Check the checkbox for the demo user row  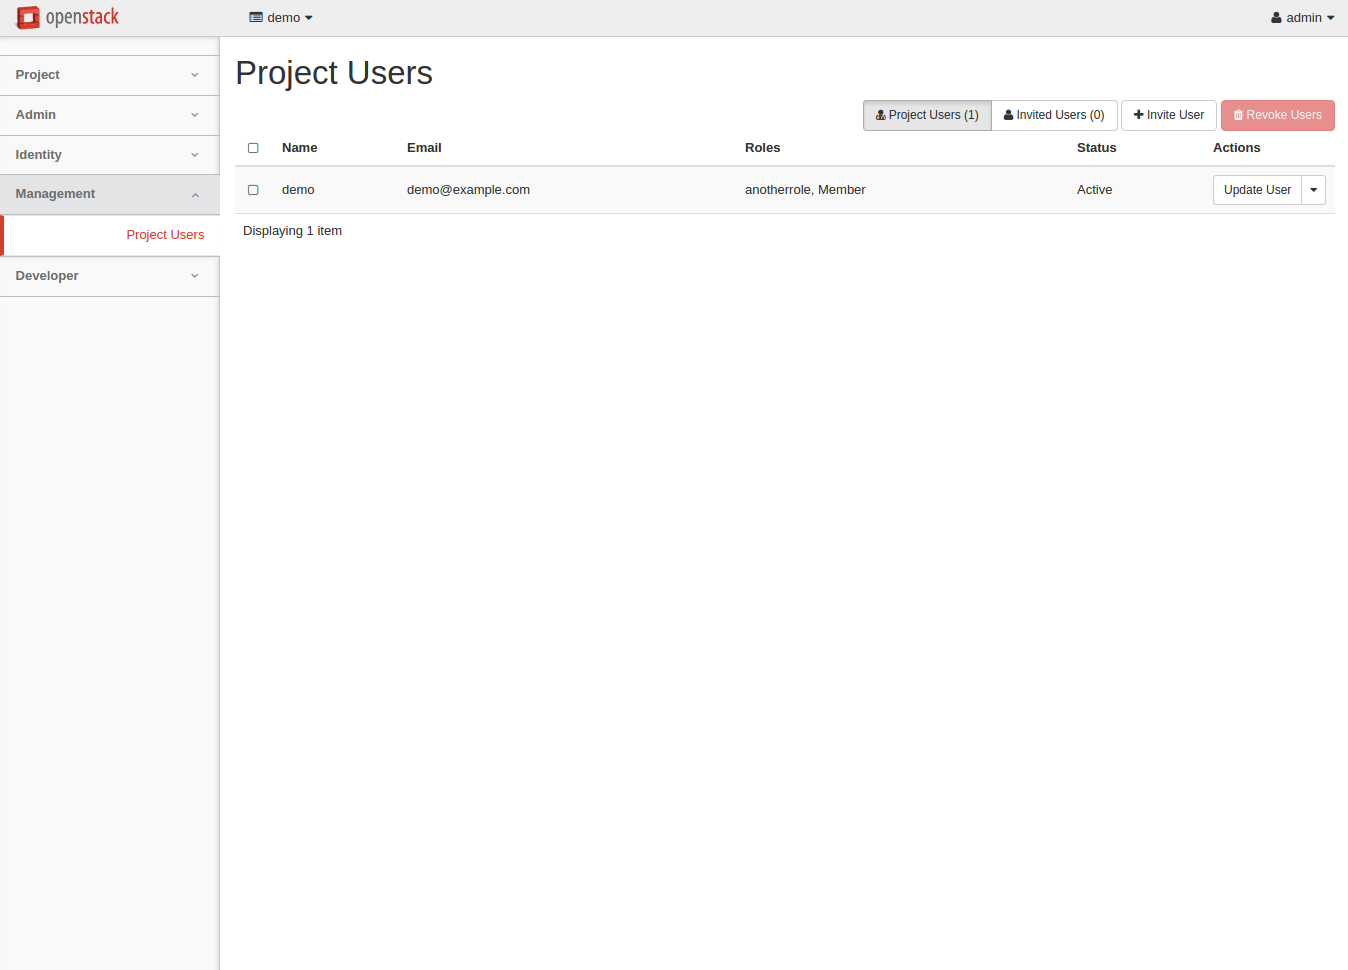[x=253, y=190]
